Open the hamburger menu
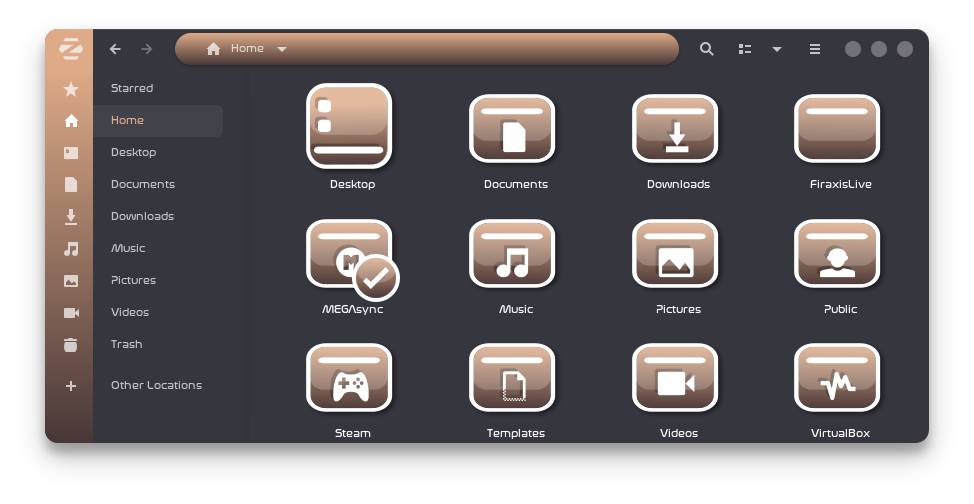 tap(815, 49)
